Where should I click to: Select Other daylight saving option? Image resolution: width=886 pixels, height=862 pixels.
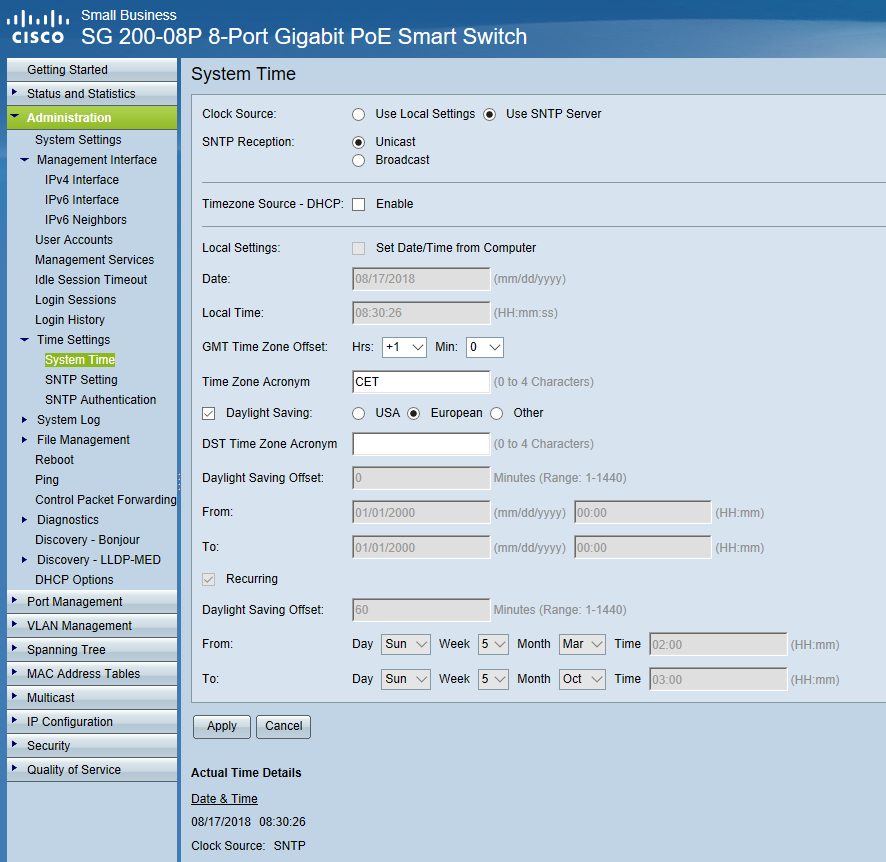[496, 413]
